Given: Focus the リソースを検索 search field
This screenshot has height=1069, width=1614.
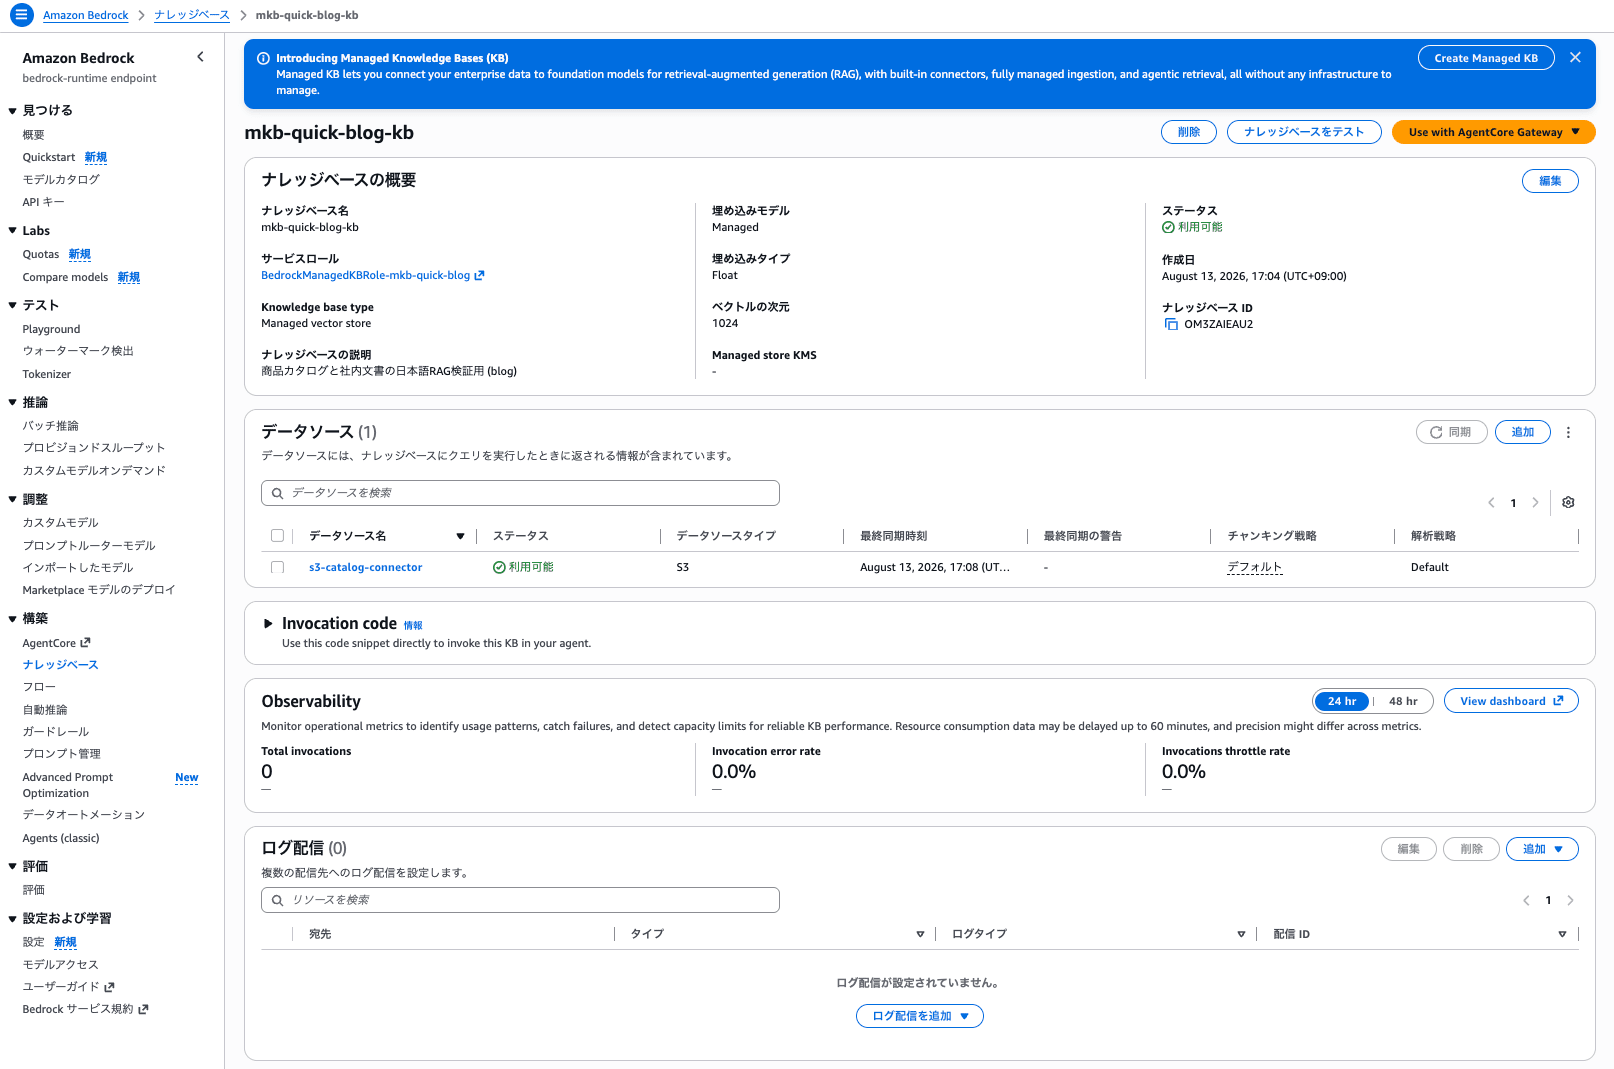Looking at the screenshot, I should pyautogui.click(x=520, y=900).
